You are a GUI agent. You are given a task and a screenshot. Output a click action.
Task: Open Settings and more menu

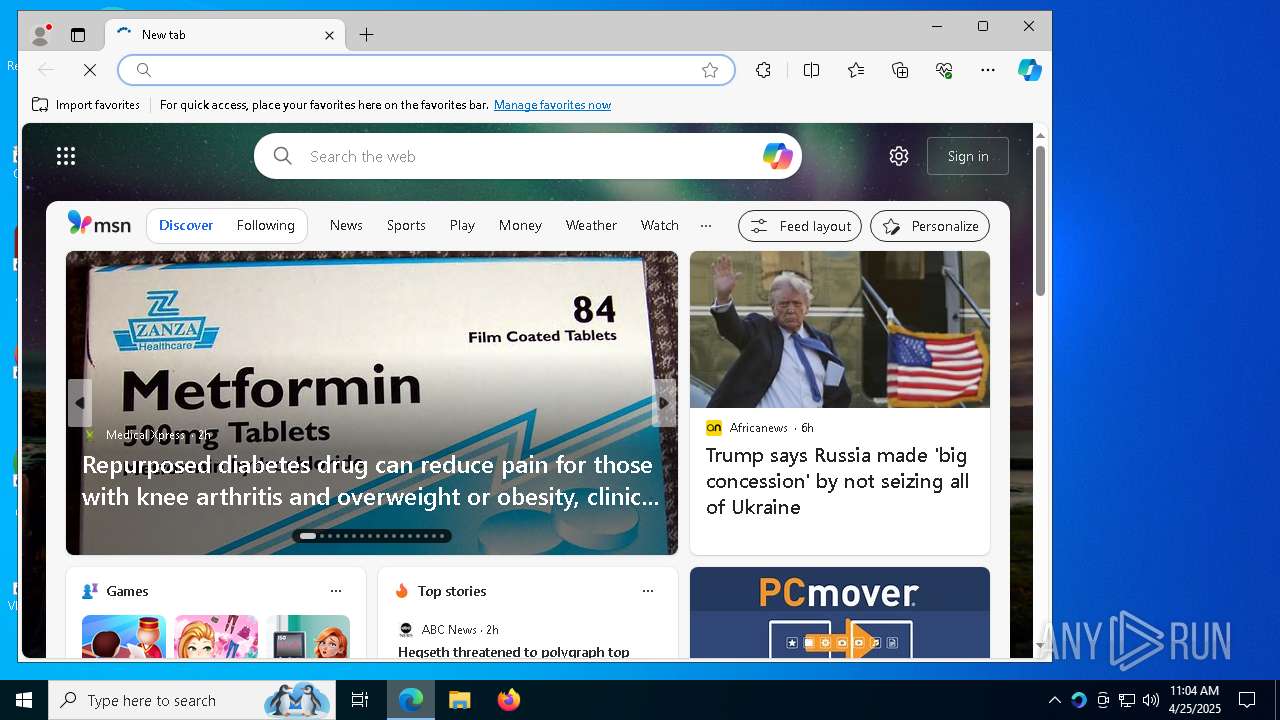click(988, 70)
